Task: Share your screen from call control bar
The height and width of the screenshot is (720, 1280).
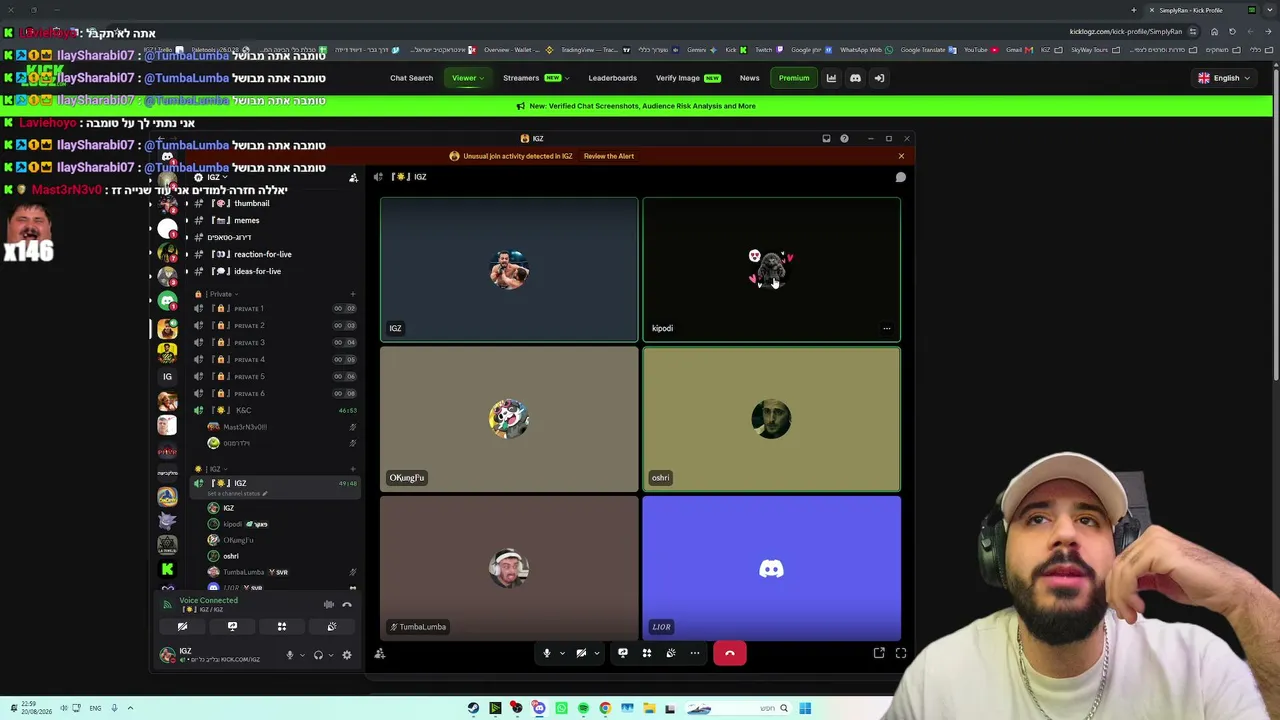Action: coord(623,653)
